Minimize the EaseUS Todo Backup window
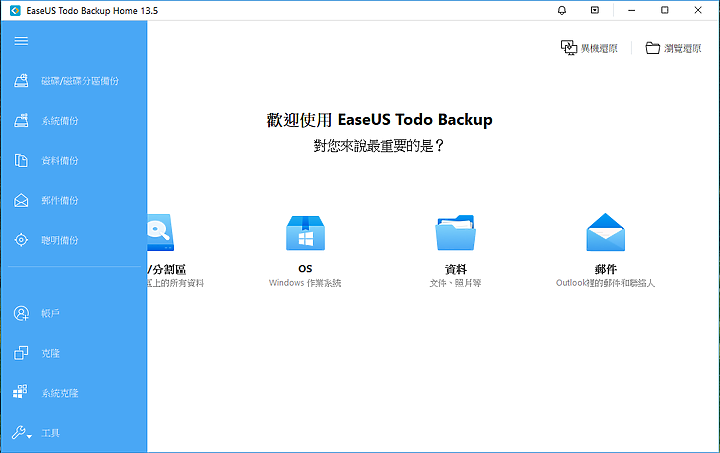720x453 pixels. [x=632, y=10]
